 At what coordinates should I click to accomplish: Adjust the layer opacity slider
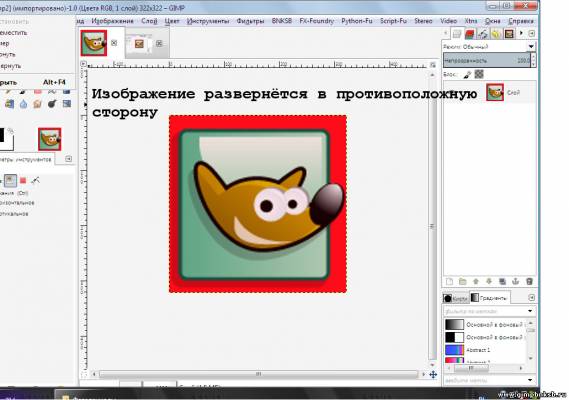(487, 60)
